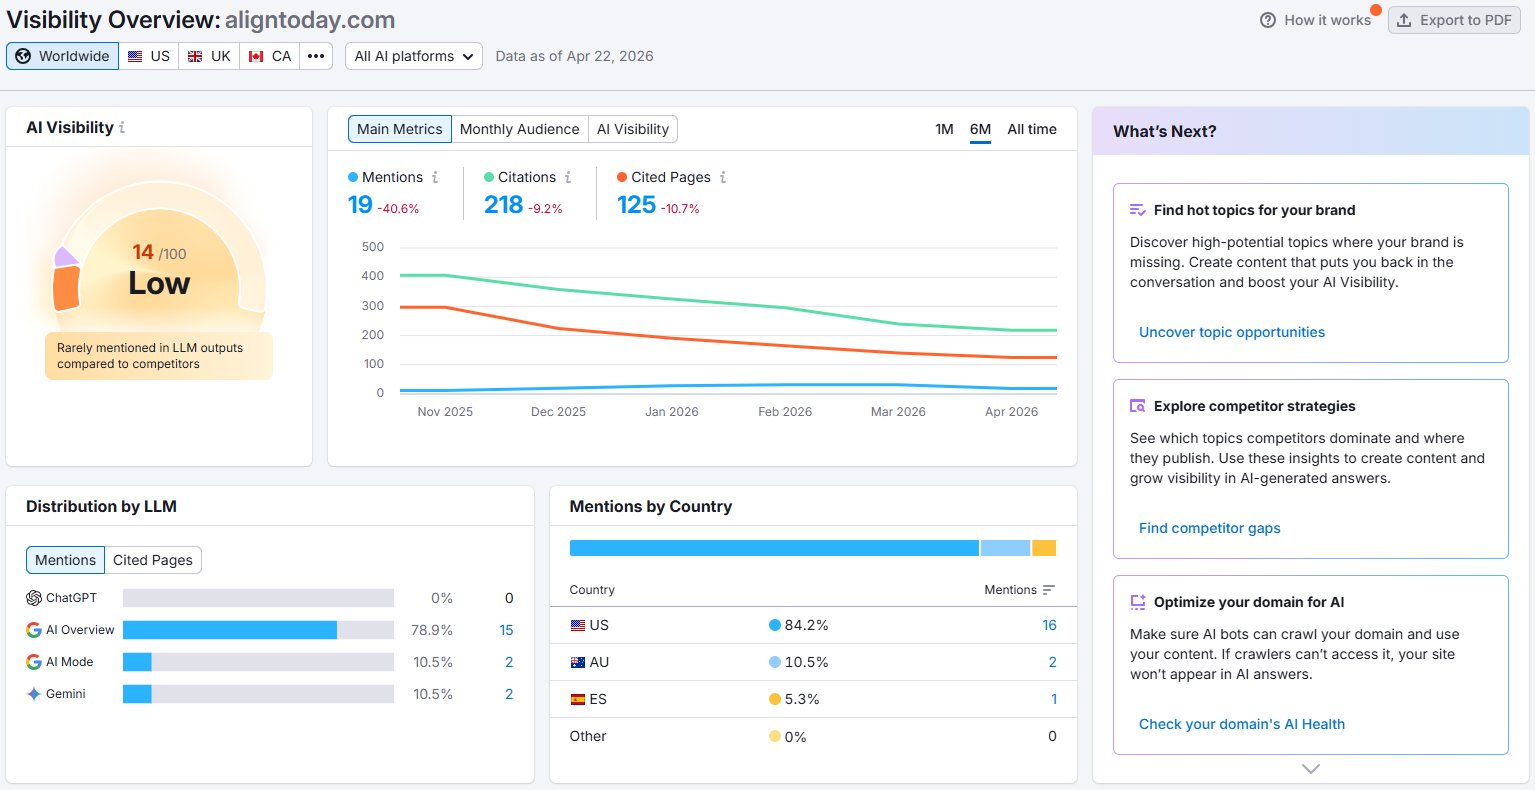Set chart range to All time
This screenshot has width=1535, height=790.
pos(1032,129)
